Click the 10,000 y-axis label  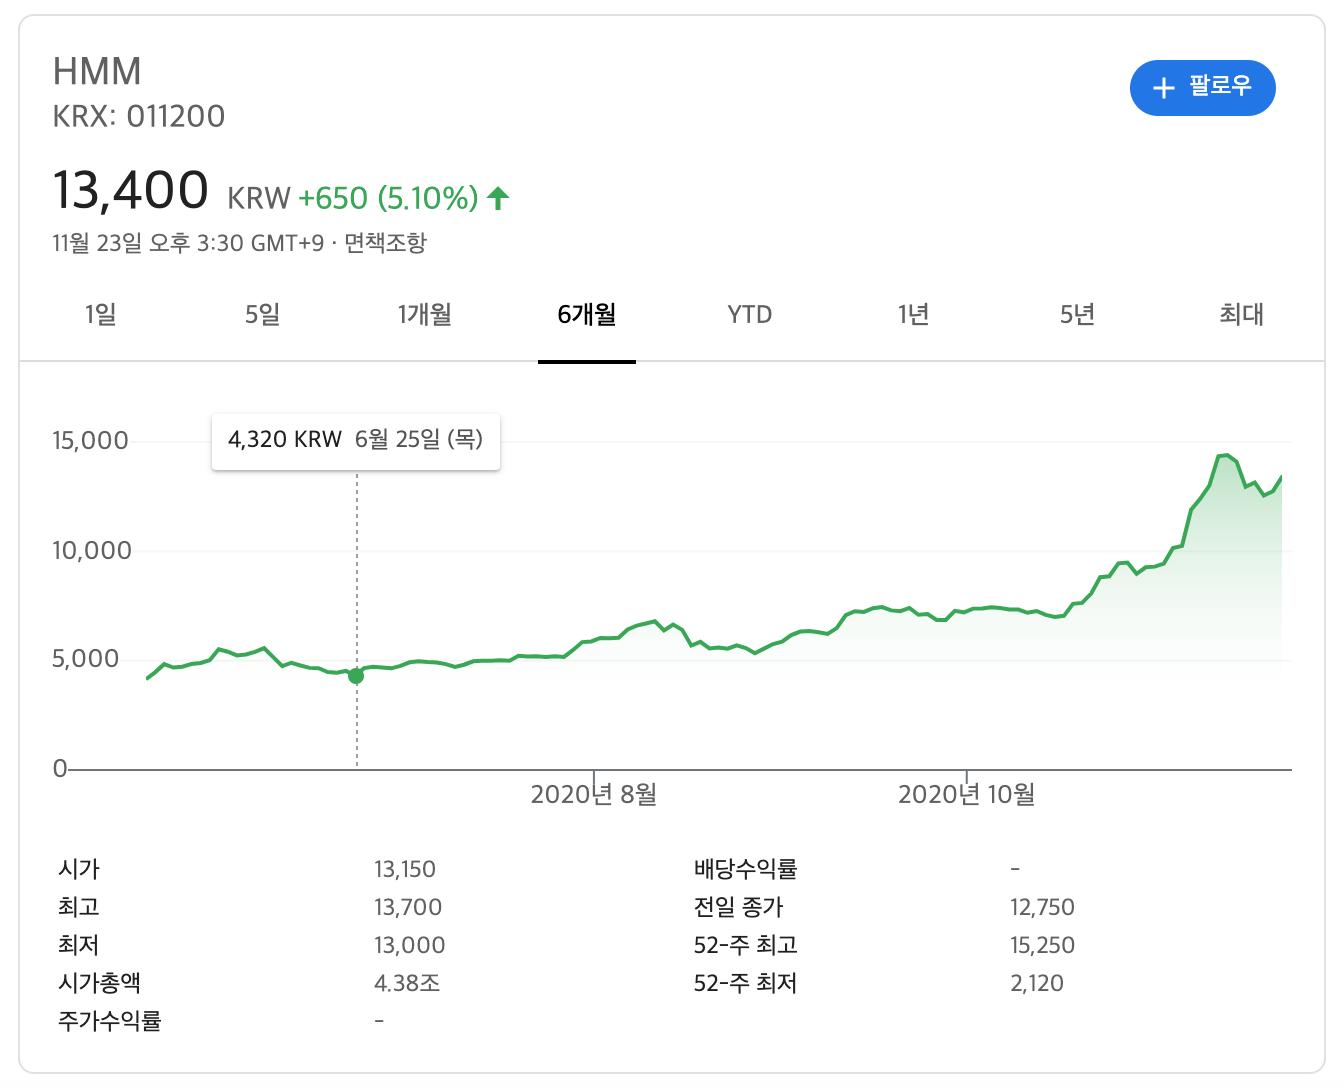click(91, 551)
